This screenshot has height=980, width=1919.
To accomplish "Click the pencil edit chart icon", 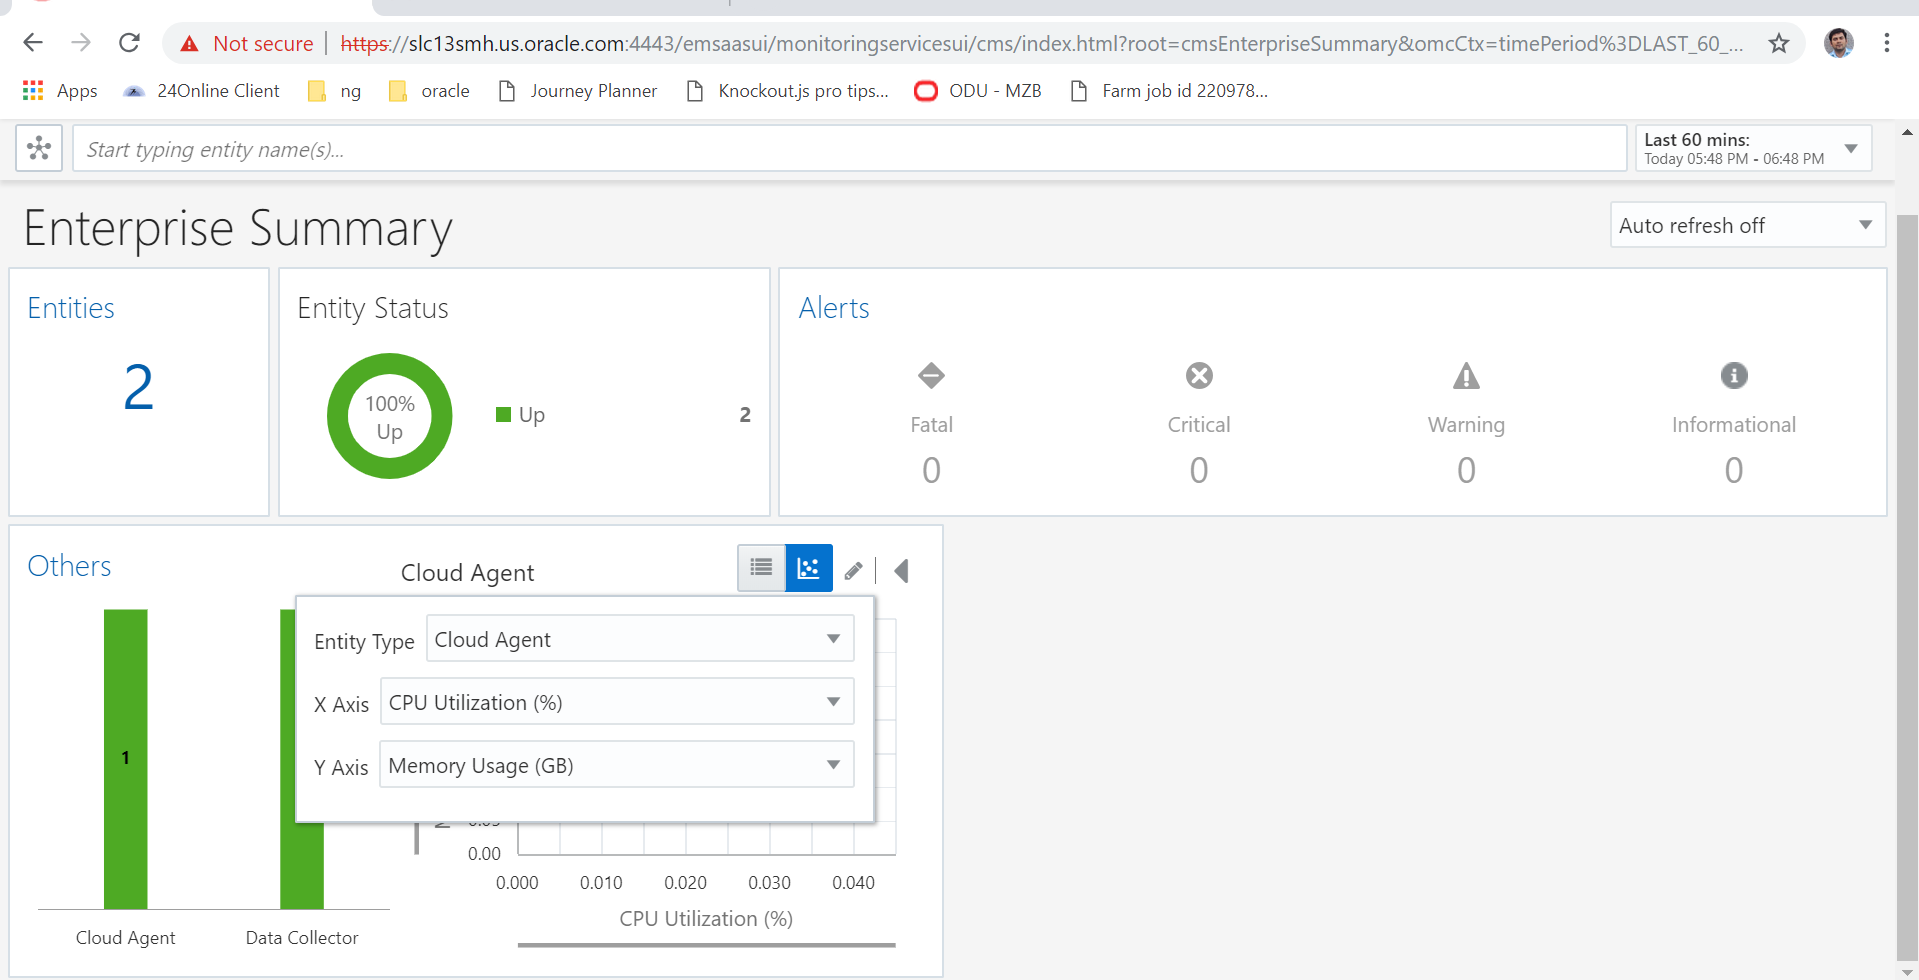I will (x=853, y=570).
